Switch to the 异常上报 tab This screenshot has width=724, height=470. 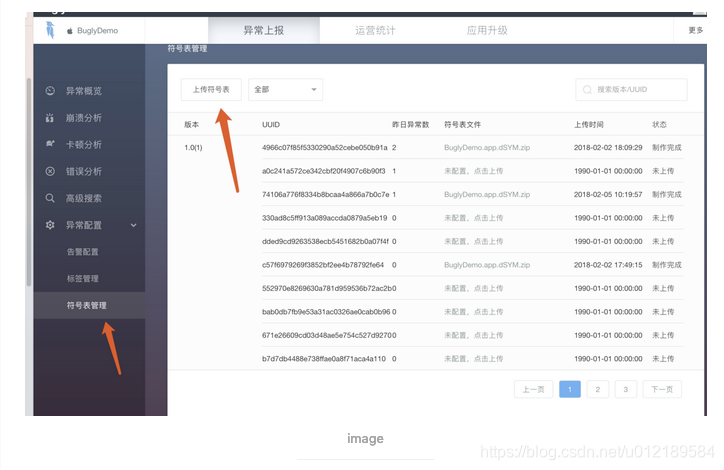coord(264,30)
